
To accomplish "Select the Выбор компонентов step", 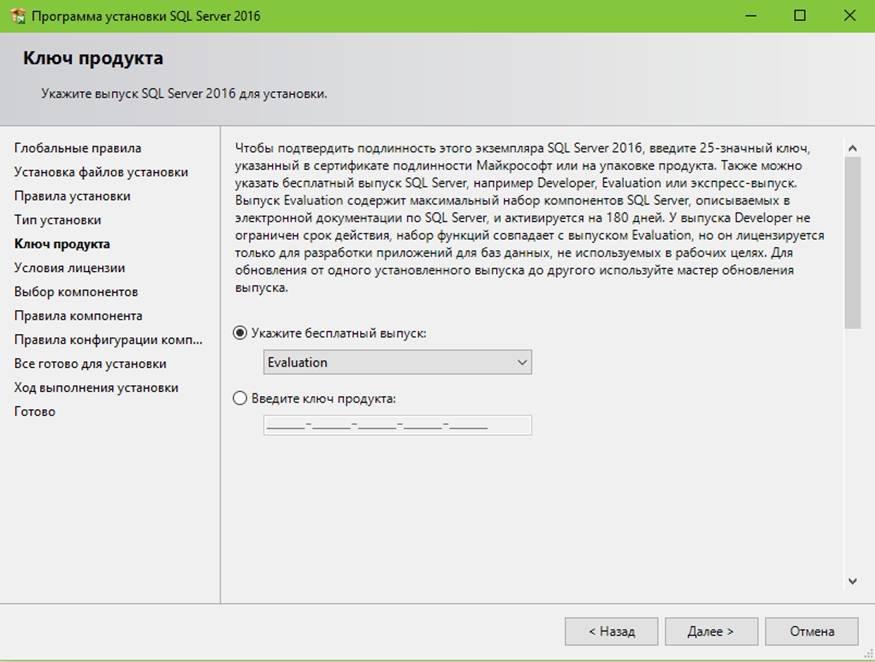I will click(x=76, y=292).
